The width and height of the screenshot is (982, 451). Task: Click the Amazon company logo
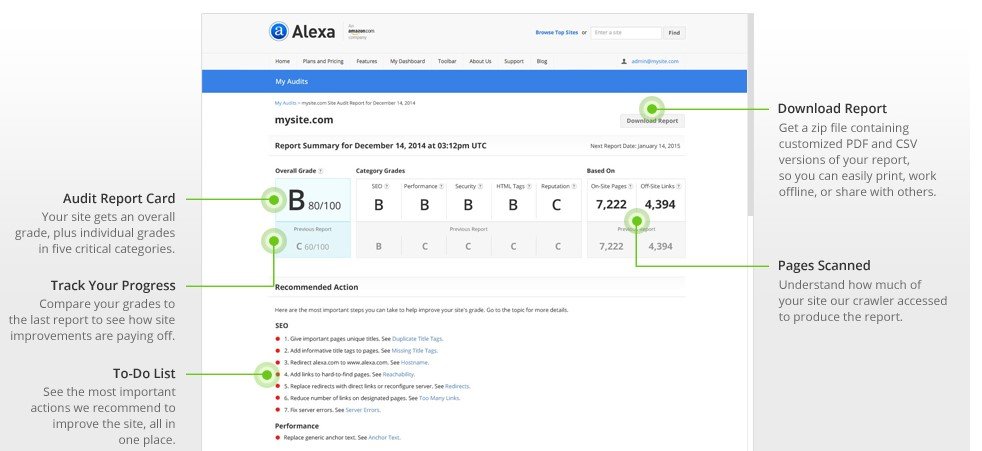tap(361, 32)
